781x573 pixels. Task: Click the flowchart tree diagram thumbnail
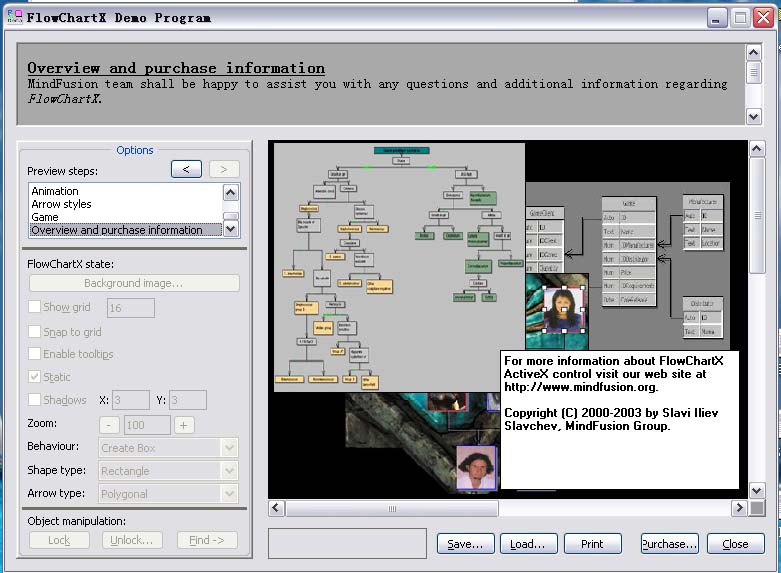[399, 267]
